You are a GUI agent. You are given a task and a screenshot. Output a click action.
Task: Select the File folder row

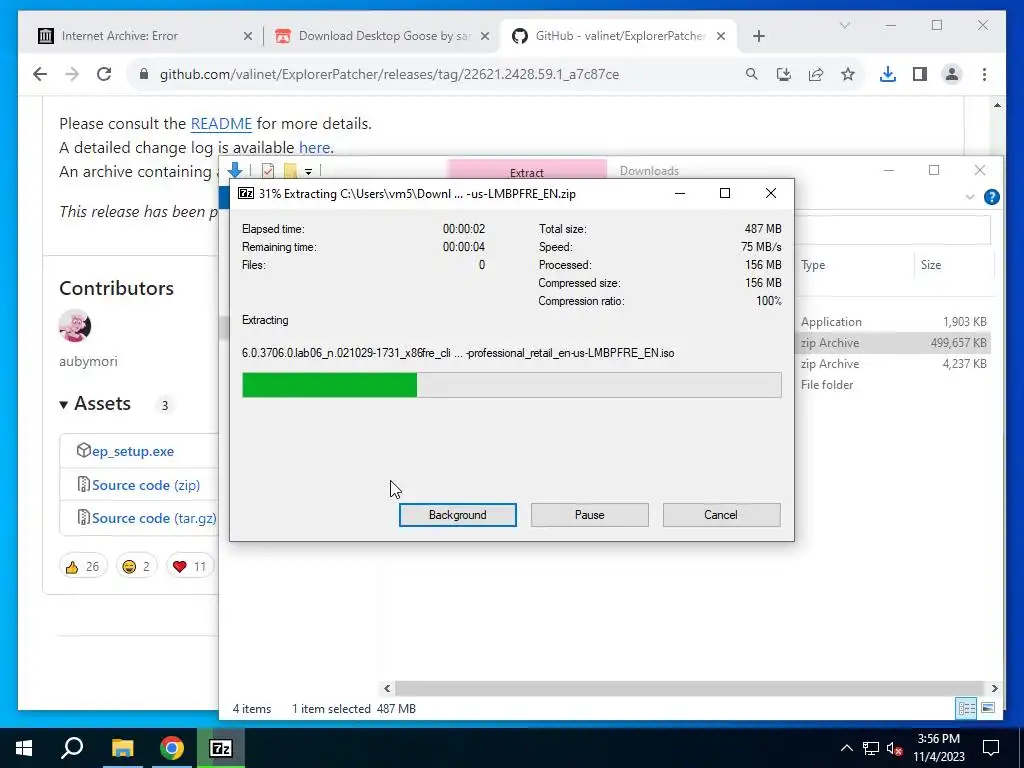(893, 385)
